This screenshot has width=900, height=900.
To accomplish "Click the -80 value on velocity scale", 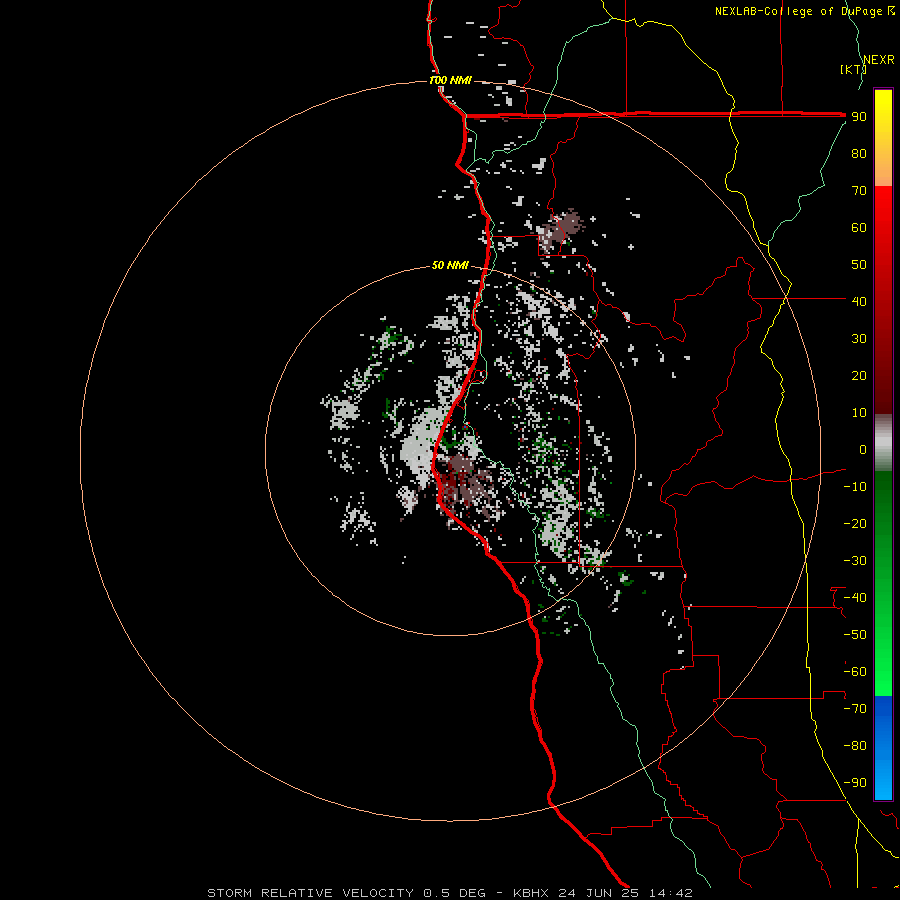I will [855, 746].
